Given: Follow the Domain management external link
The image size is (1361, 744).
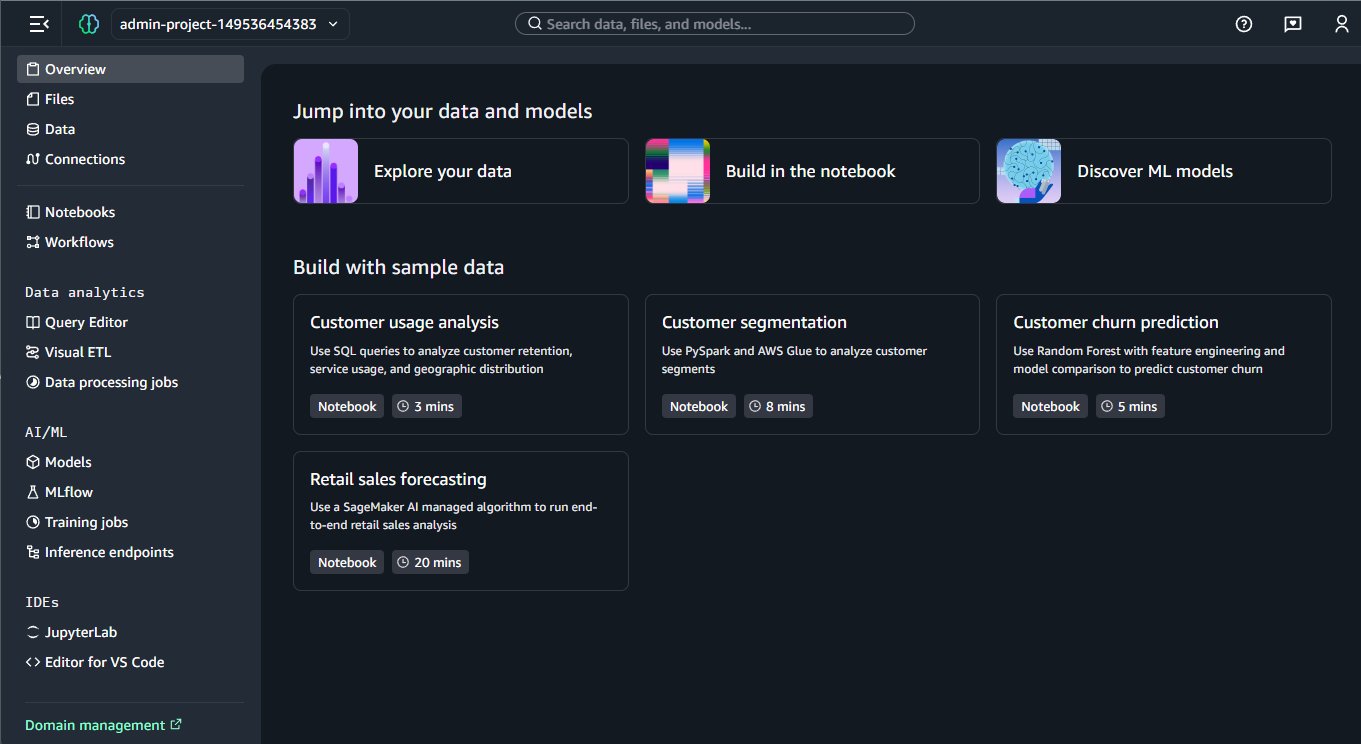Looking at the screenshot, I should [103, 725].
